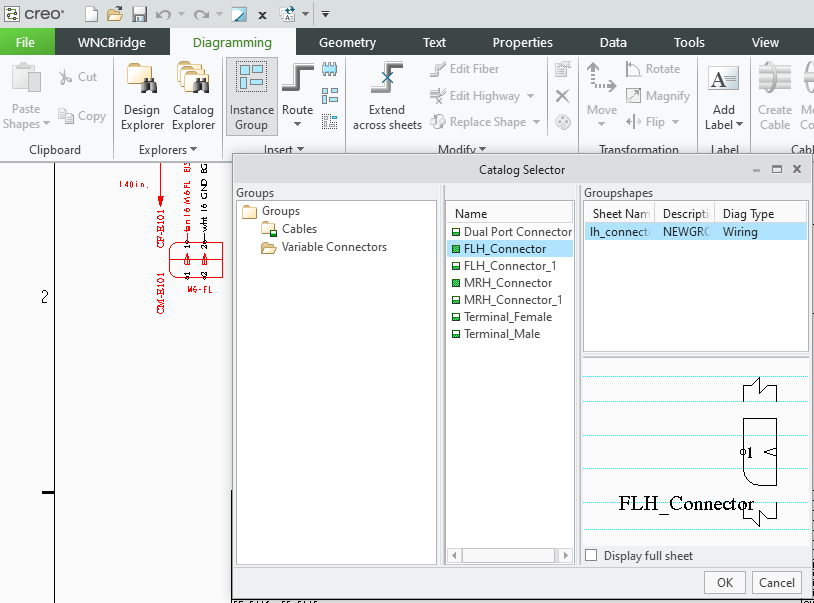Click the Save icon in quick access toolbar
Viewport: 814px width, 603px height.
(140, 15)
